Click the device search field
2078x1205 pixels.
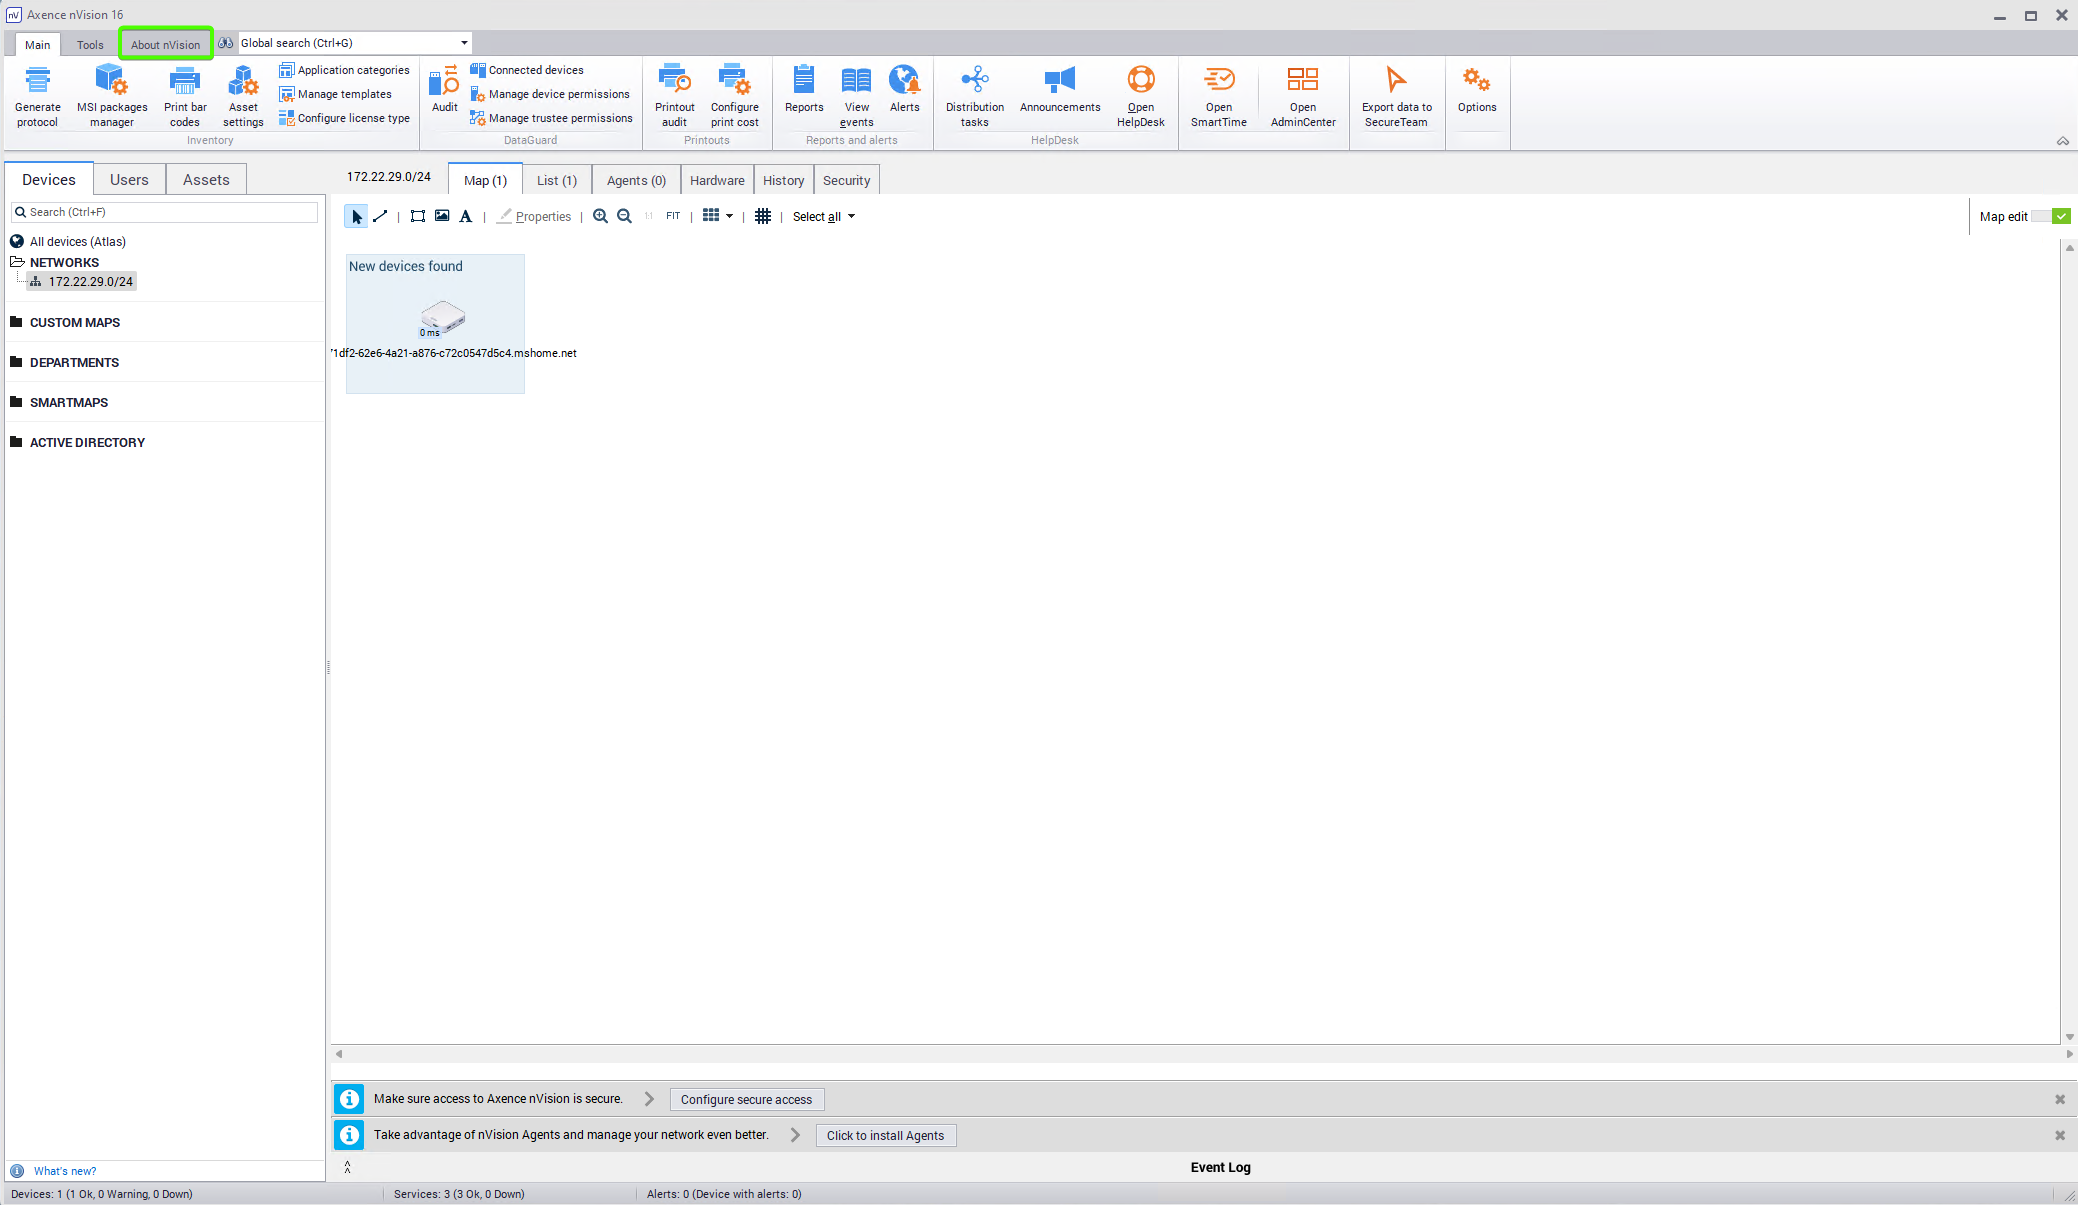pyautogui.click(x=165, y=212)
